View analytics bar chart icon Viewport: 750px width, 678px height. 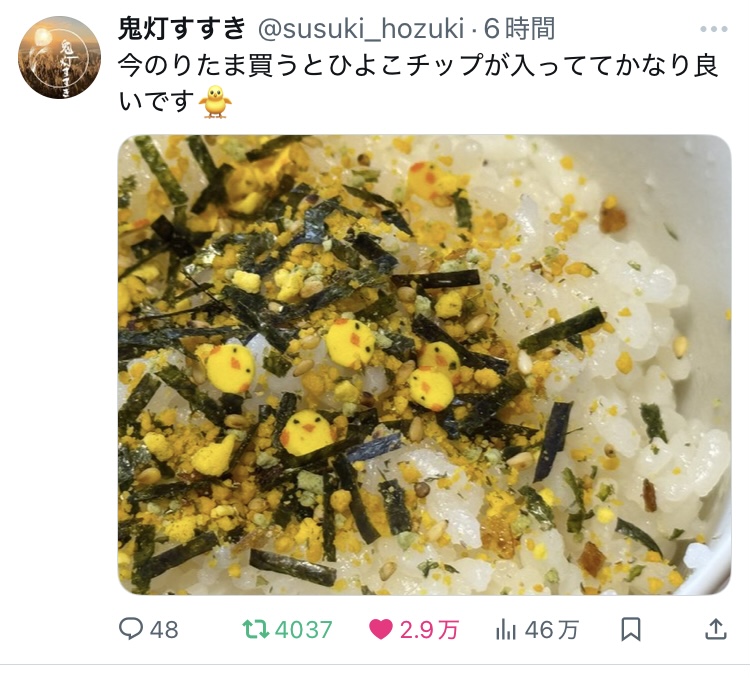pos(506,630)
